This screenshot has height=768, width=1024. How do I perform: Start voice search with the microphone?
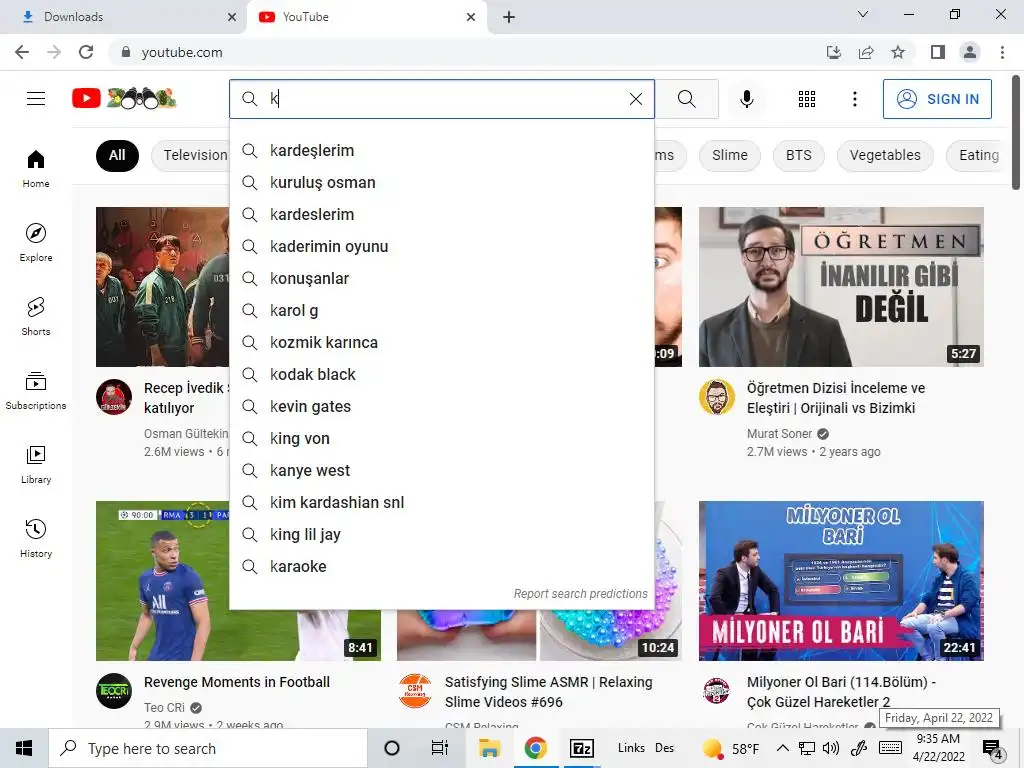click(x=746, y=99)
